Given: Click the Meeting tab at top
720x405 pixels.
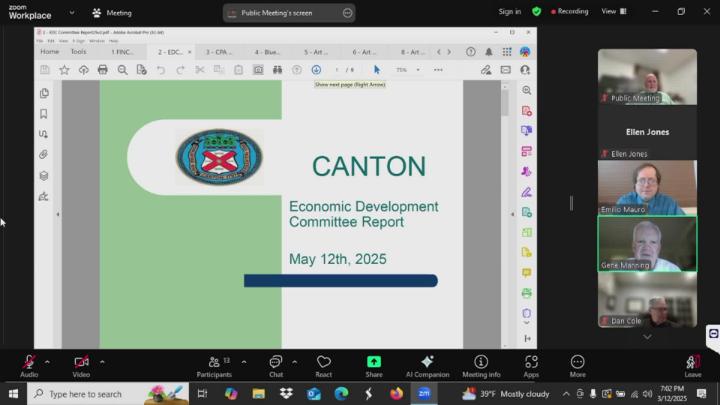Looking at the screenshot, I should (112, 13).
